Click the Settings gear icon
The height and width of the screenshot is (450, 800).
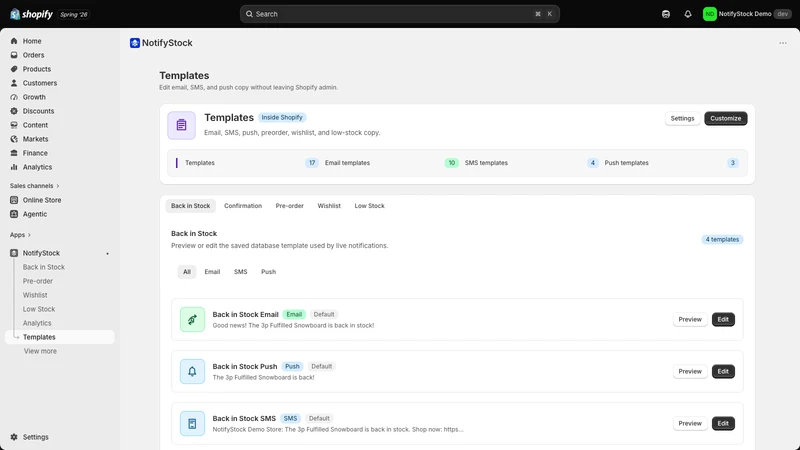click(14, 437)
